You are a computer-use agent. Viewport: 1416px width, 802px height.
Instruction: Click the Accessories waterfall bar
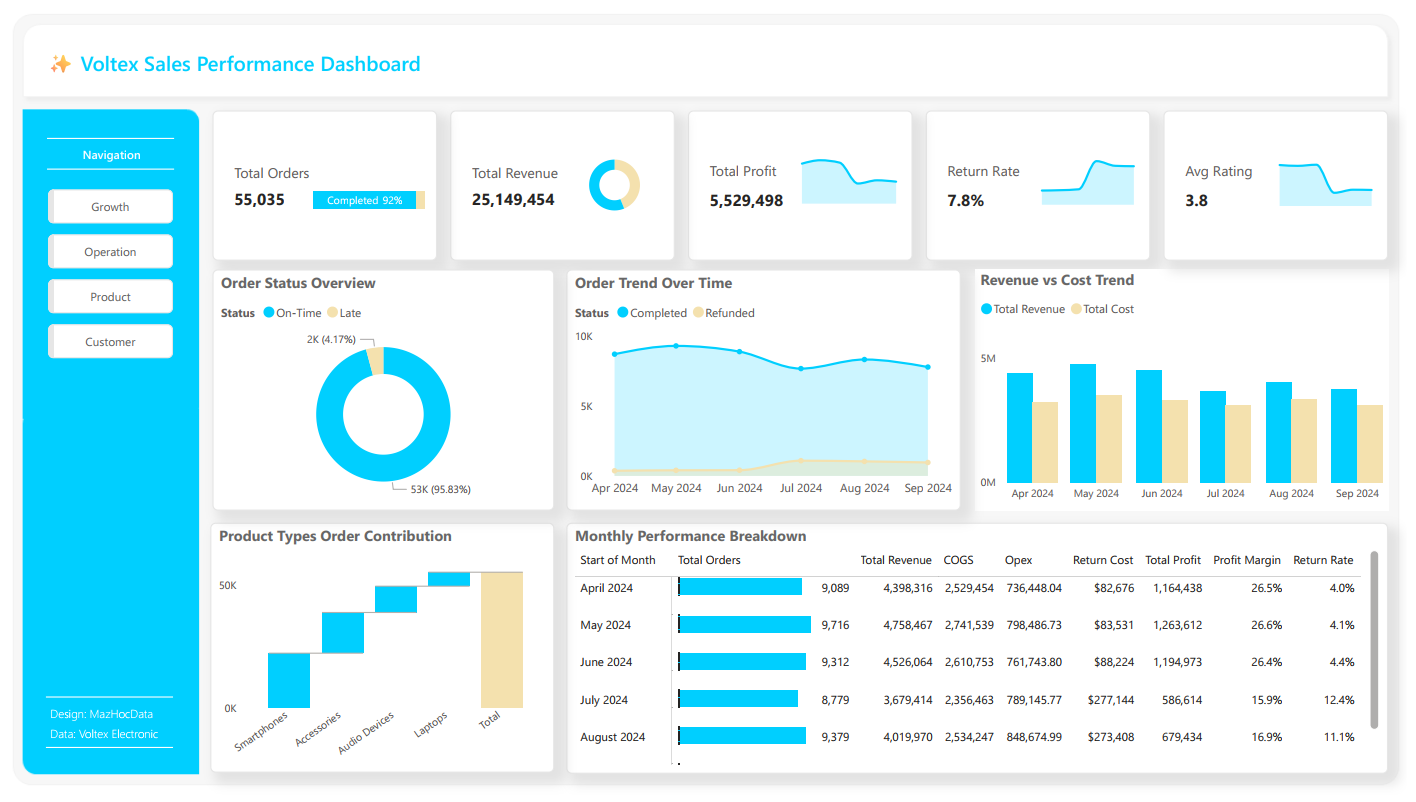(343, 632)
